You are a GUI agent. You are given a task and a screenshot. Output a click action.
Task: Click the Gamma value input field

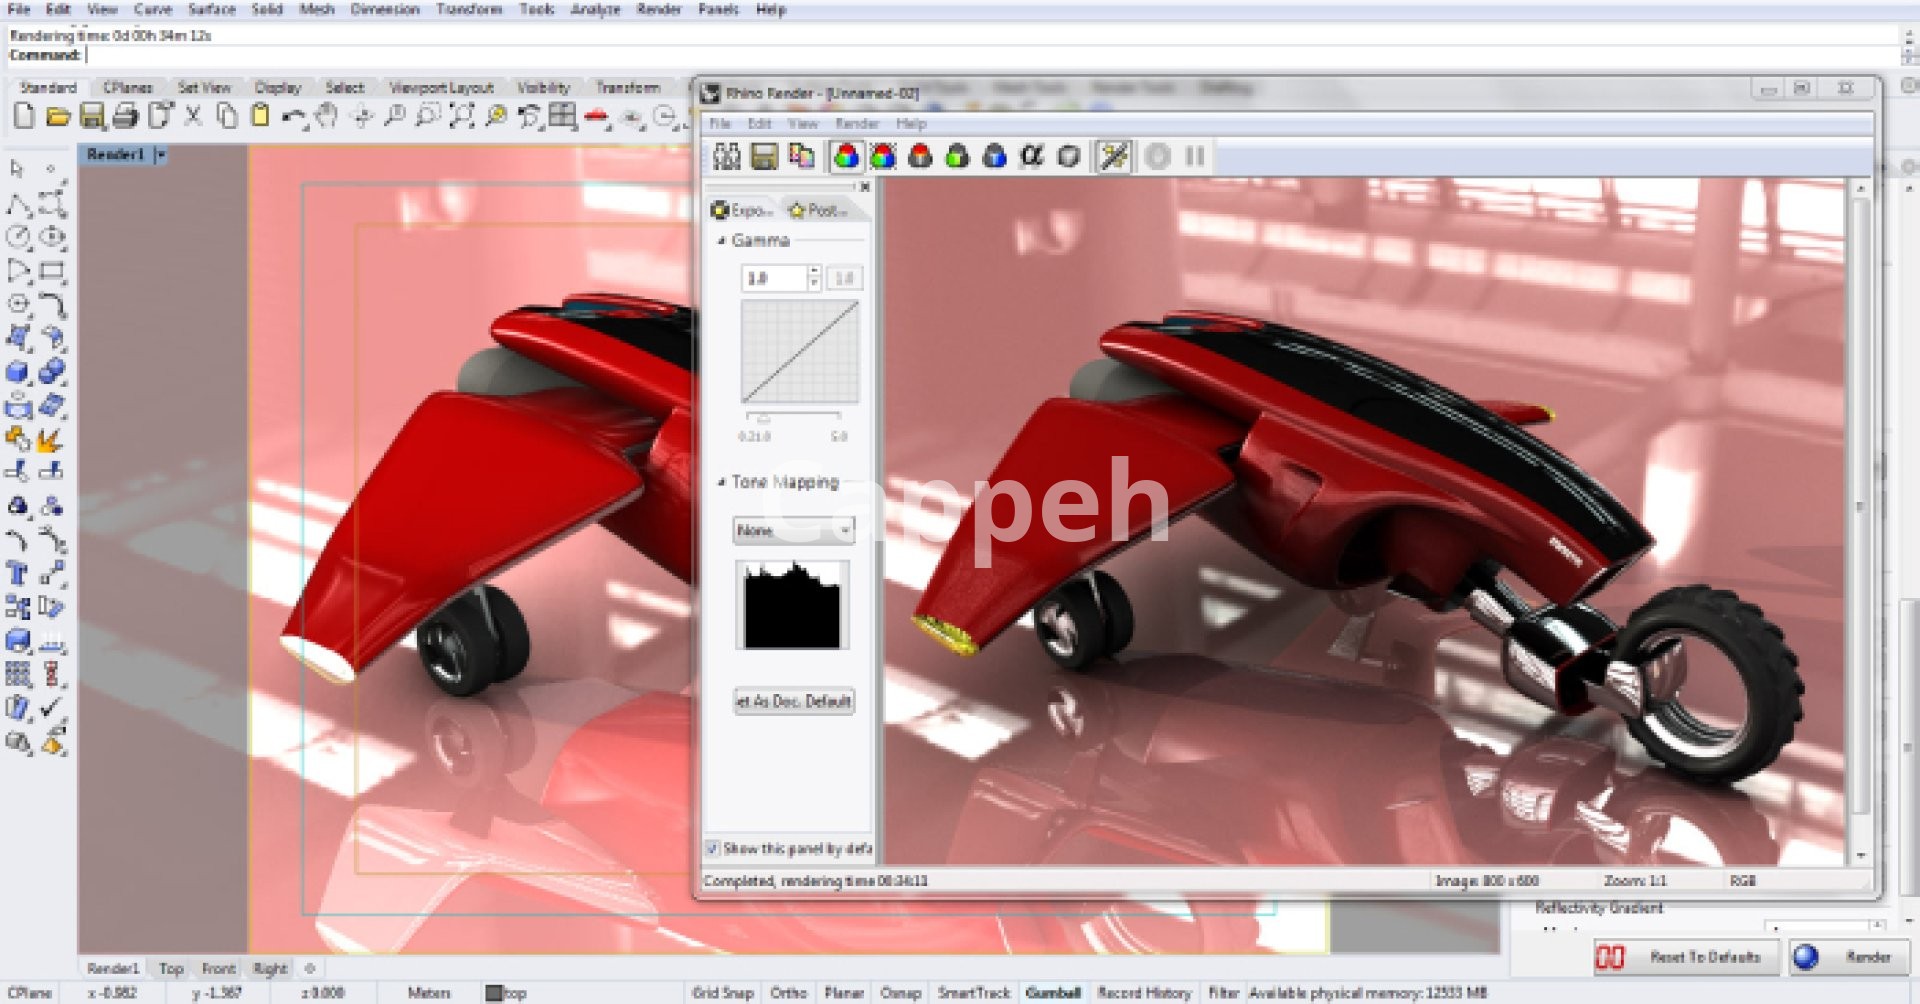coord(774,278)
